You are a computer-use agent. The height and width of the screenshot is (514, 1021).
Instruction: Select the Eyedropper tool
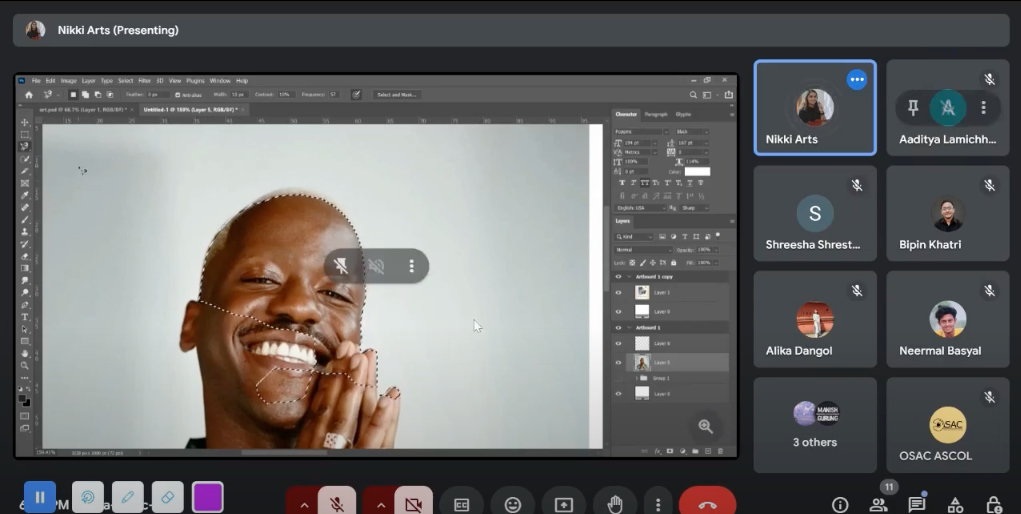tap(25, 195)
